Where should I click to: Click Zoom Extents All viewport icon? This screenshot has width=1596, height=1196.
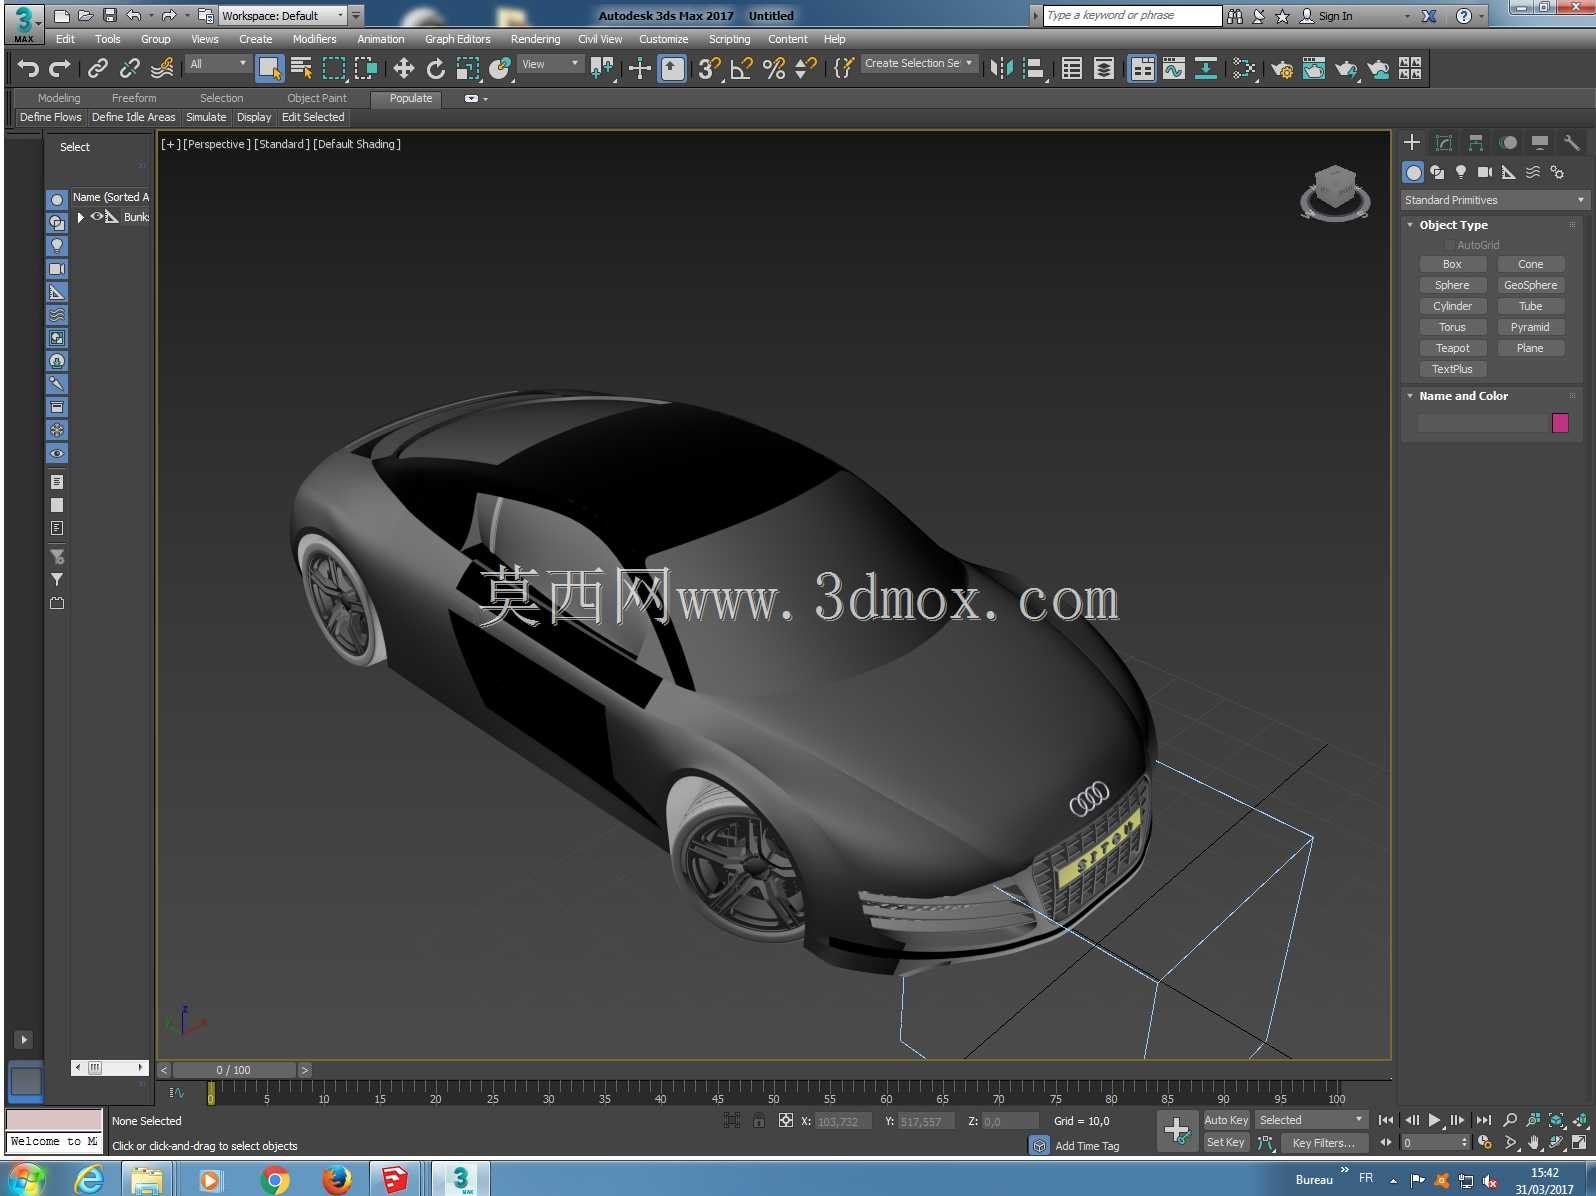coord(1581,1120)
